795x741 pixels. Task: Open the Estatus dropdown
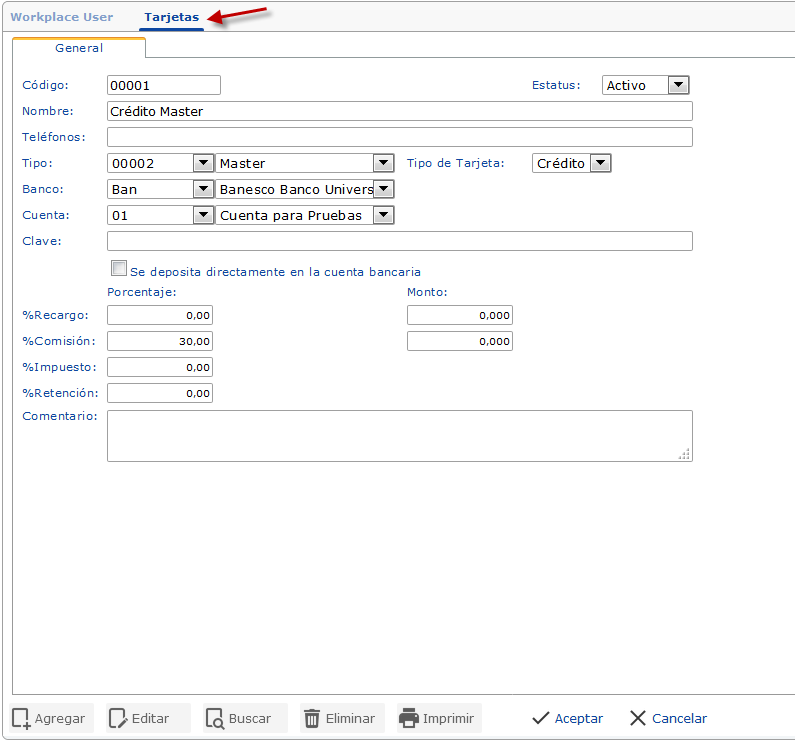(677, 85)
